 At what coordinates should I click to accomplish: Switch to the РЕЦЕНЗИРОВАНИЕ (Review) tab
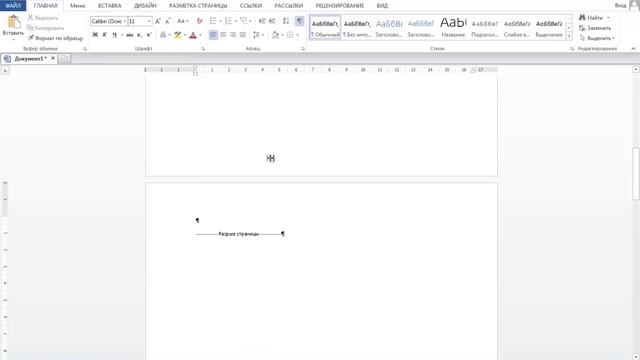click(x=340, y=6)
